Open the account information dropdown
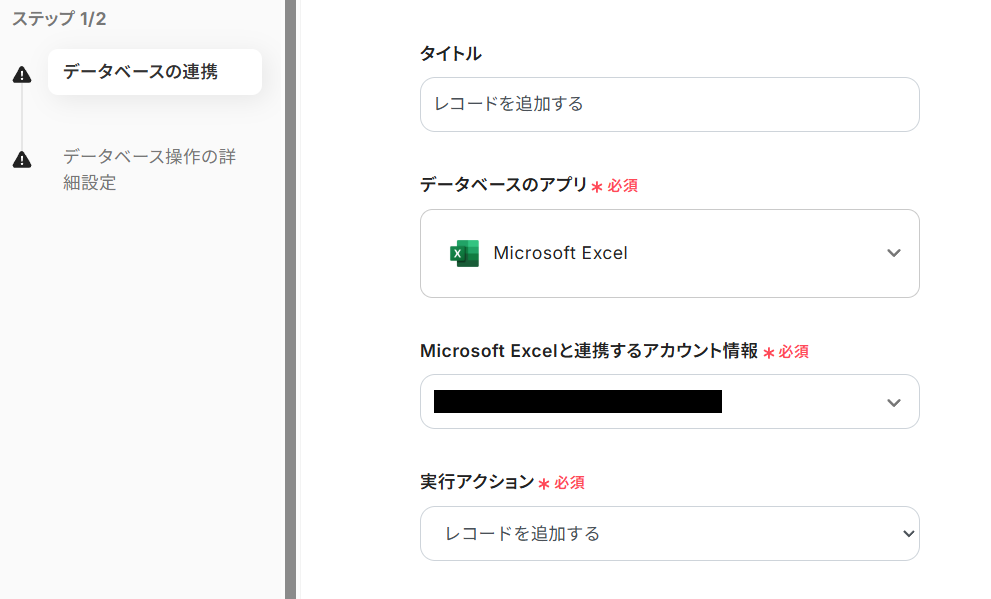 pyautogui.click(x=669, y=402)
